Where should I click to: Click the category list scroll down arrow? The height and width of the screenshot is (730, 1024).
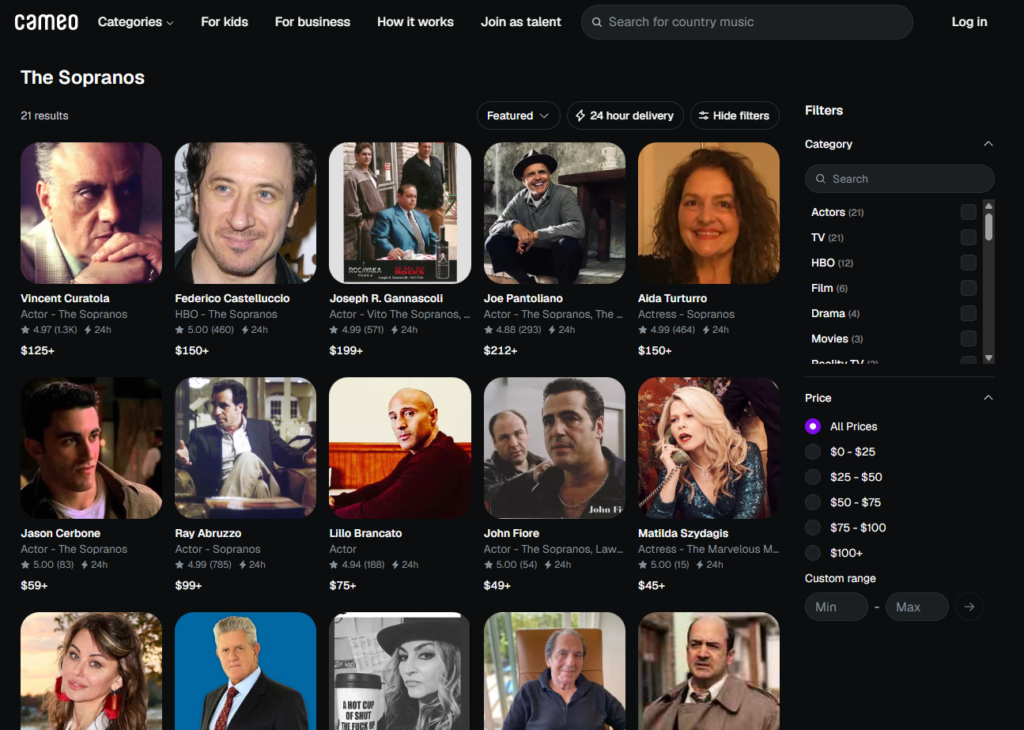point(989,358)
